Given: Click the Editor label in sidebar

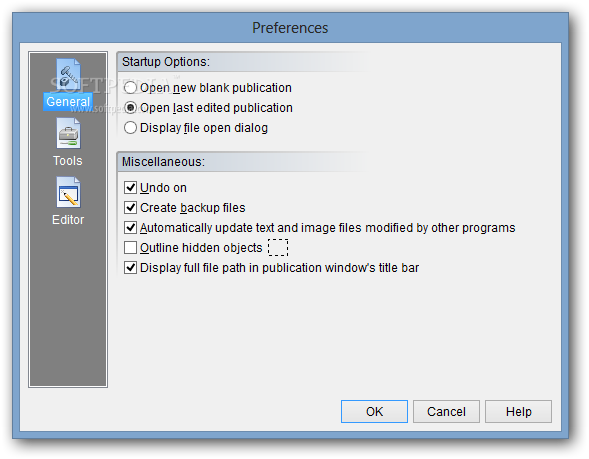Looking at the screenshot, I should coord(68,220).
